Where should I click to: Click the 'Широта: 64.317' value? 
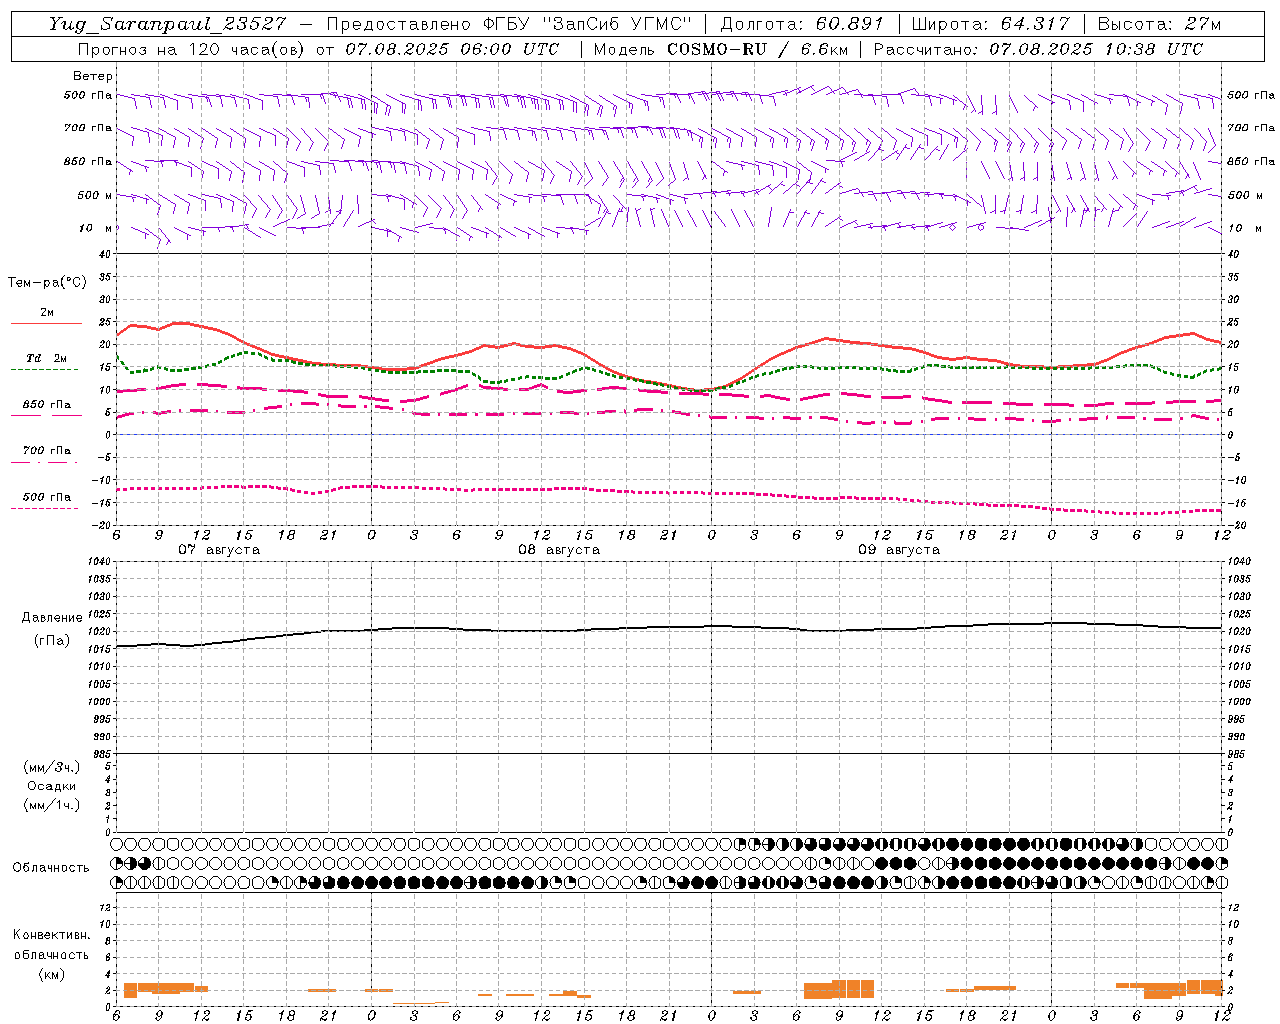click(x=990, y=24)
